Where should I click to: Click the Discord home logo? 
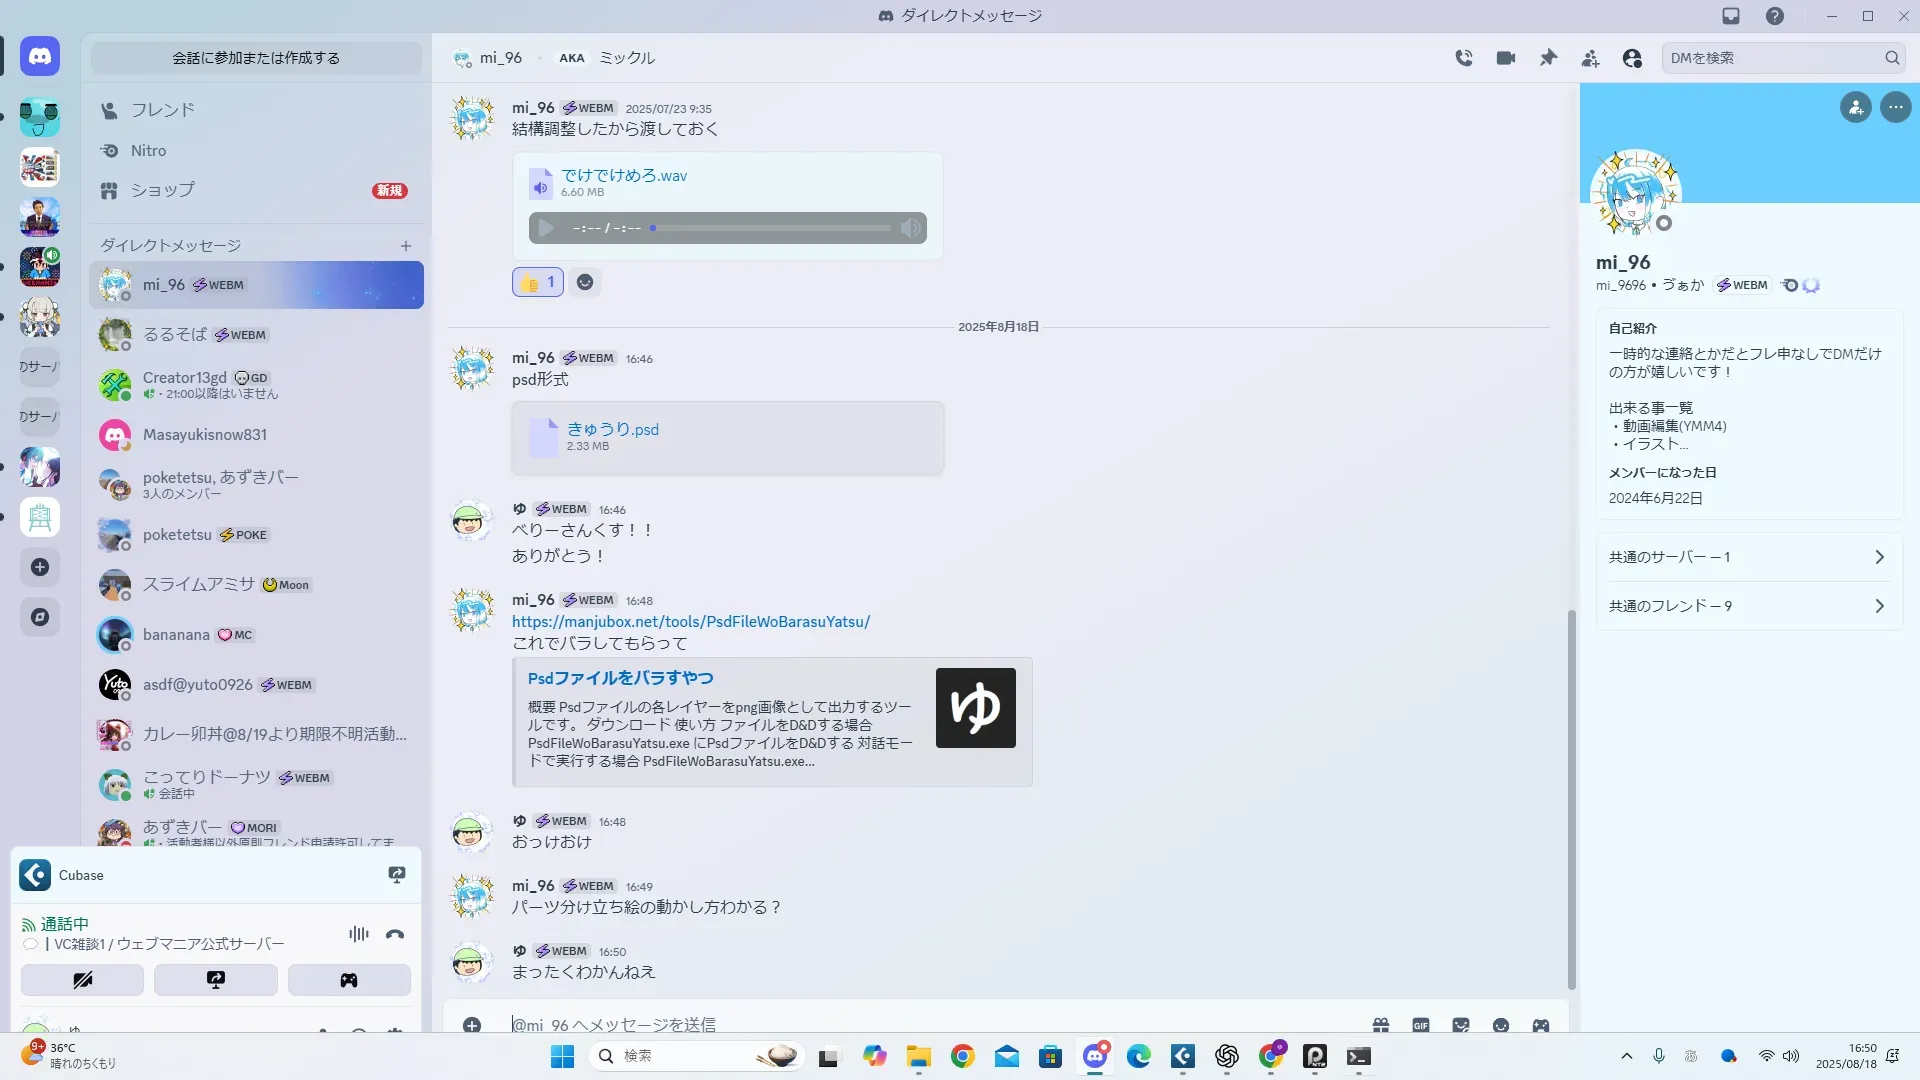40,57
